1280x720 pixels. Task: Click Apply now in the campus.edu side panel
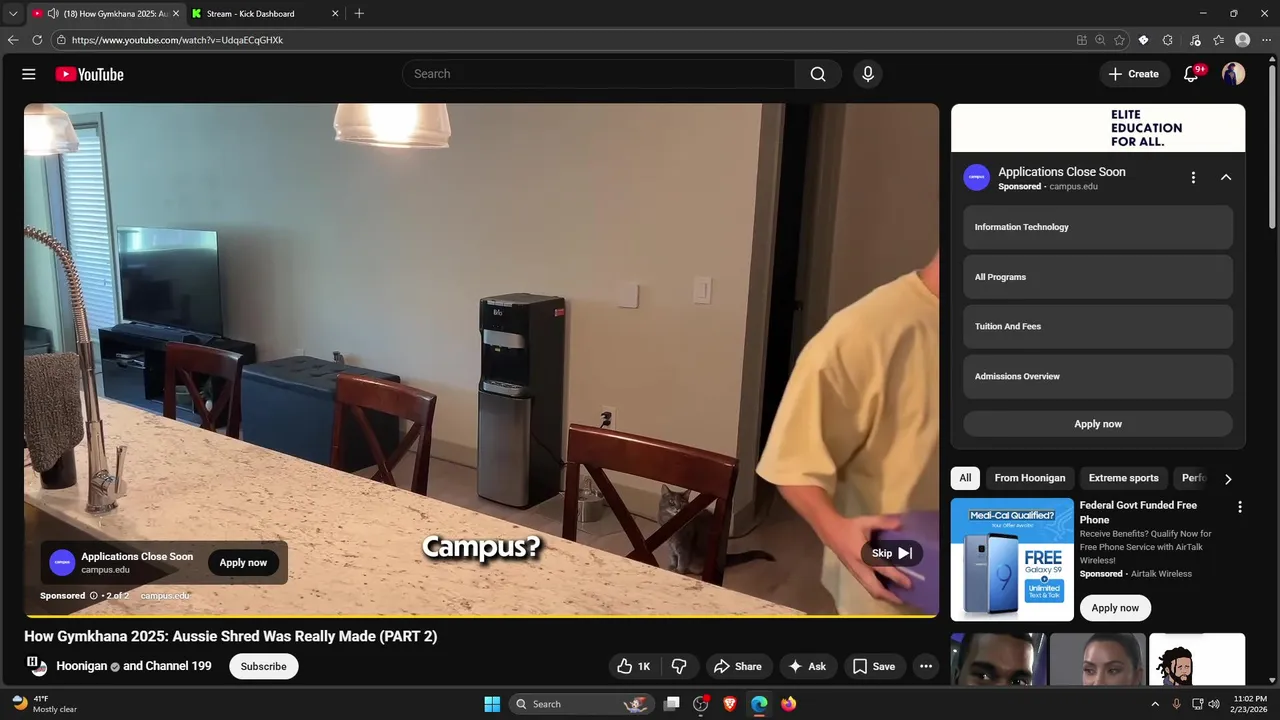click(x=1098, y=424)
